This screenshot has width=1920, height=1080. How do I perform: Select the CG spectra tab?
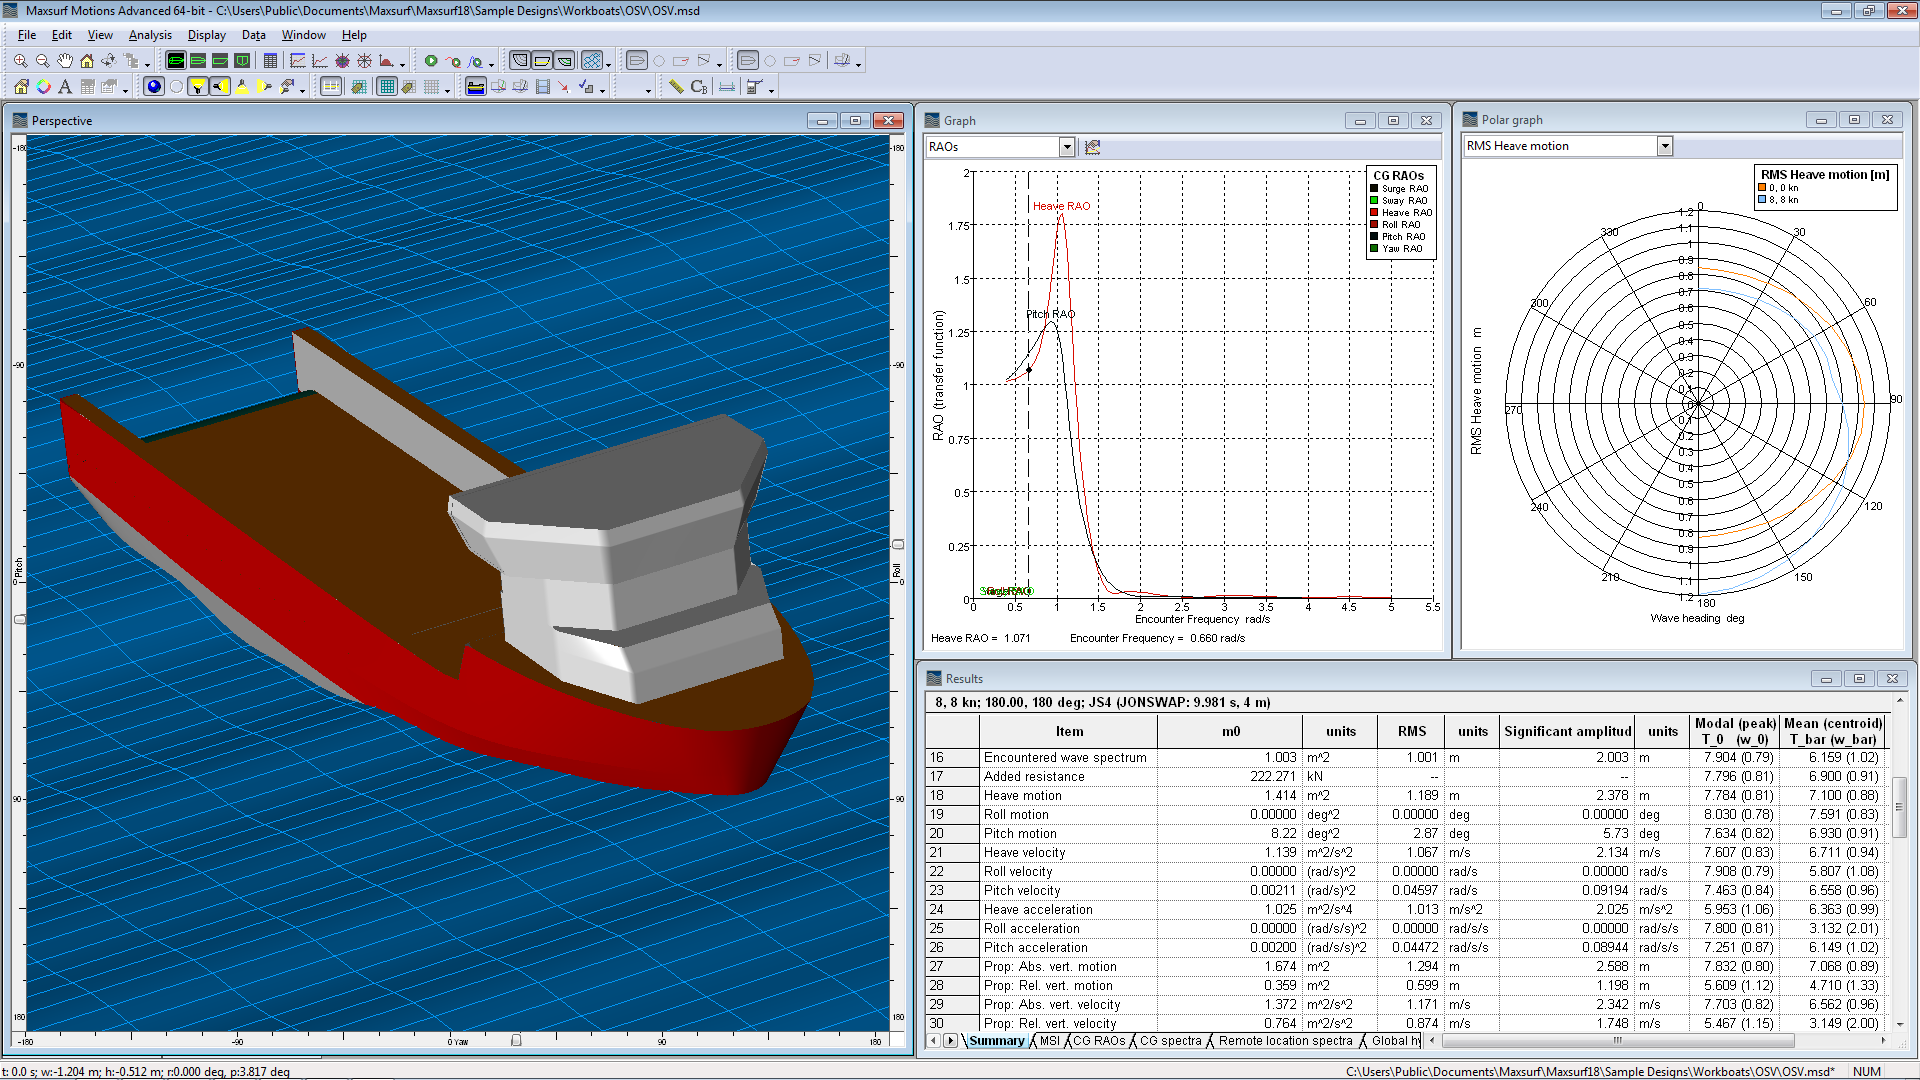coord(1171,1041)
